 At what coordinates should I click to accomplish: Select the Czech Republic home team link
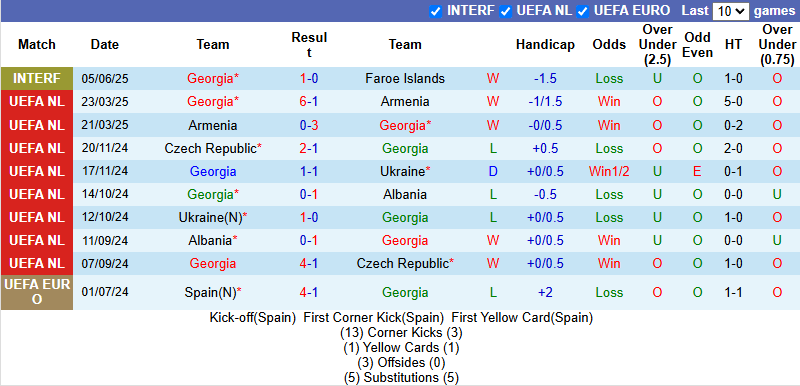pyautogui.click(x=213, y=148)
